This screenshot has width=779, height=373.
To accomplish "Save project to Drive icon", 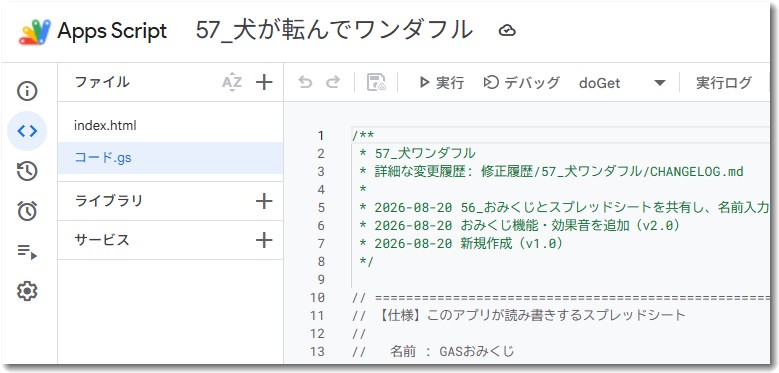I will click(x=376, y=82).
